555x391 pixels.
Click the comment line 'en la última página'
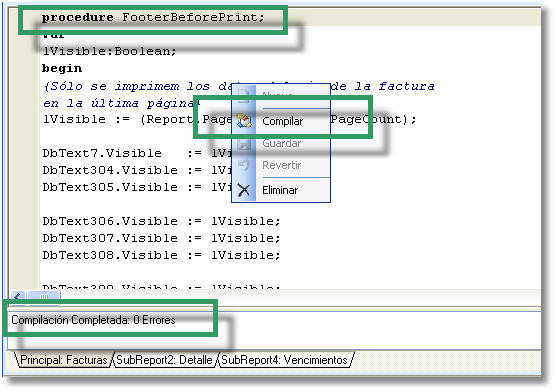pyautogui.click(x=122, y=103)
